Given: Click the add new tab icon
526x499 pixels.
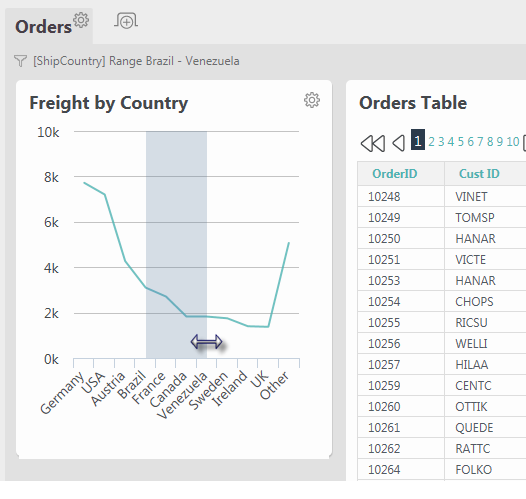Looking at the screenshot, I should (x=126, y=21).
